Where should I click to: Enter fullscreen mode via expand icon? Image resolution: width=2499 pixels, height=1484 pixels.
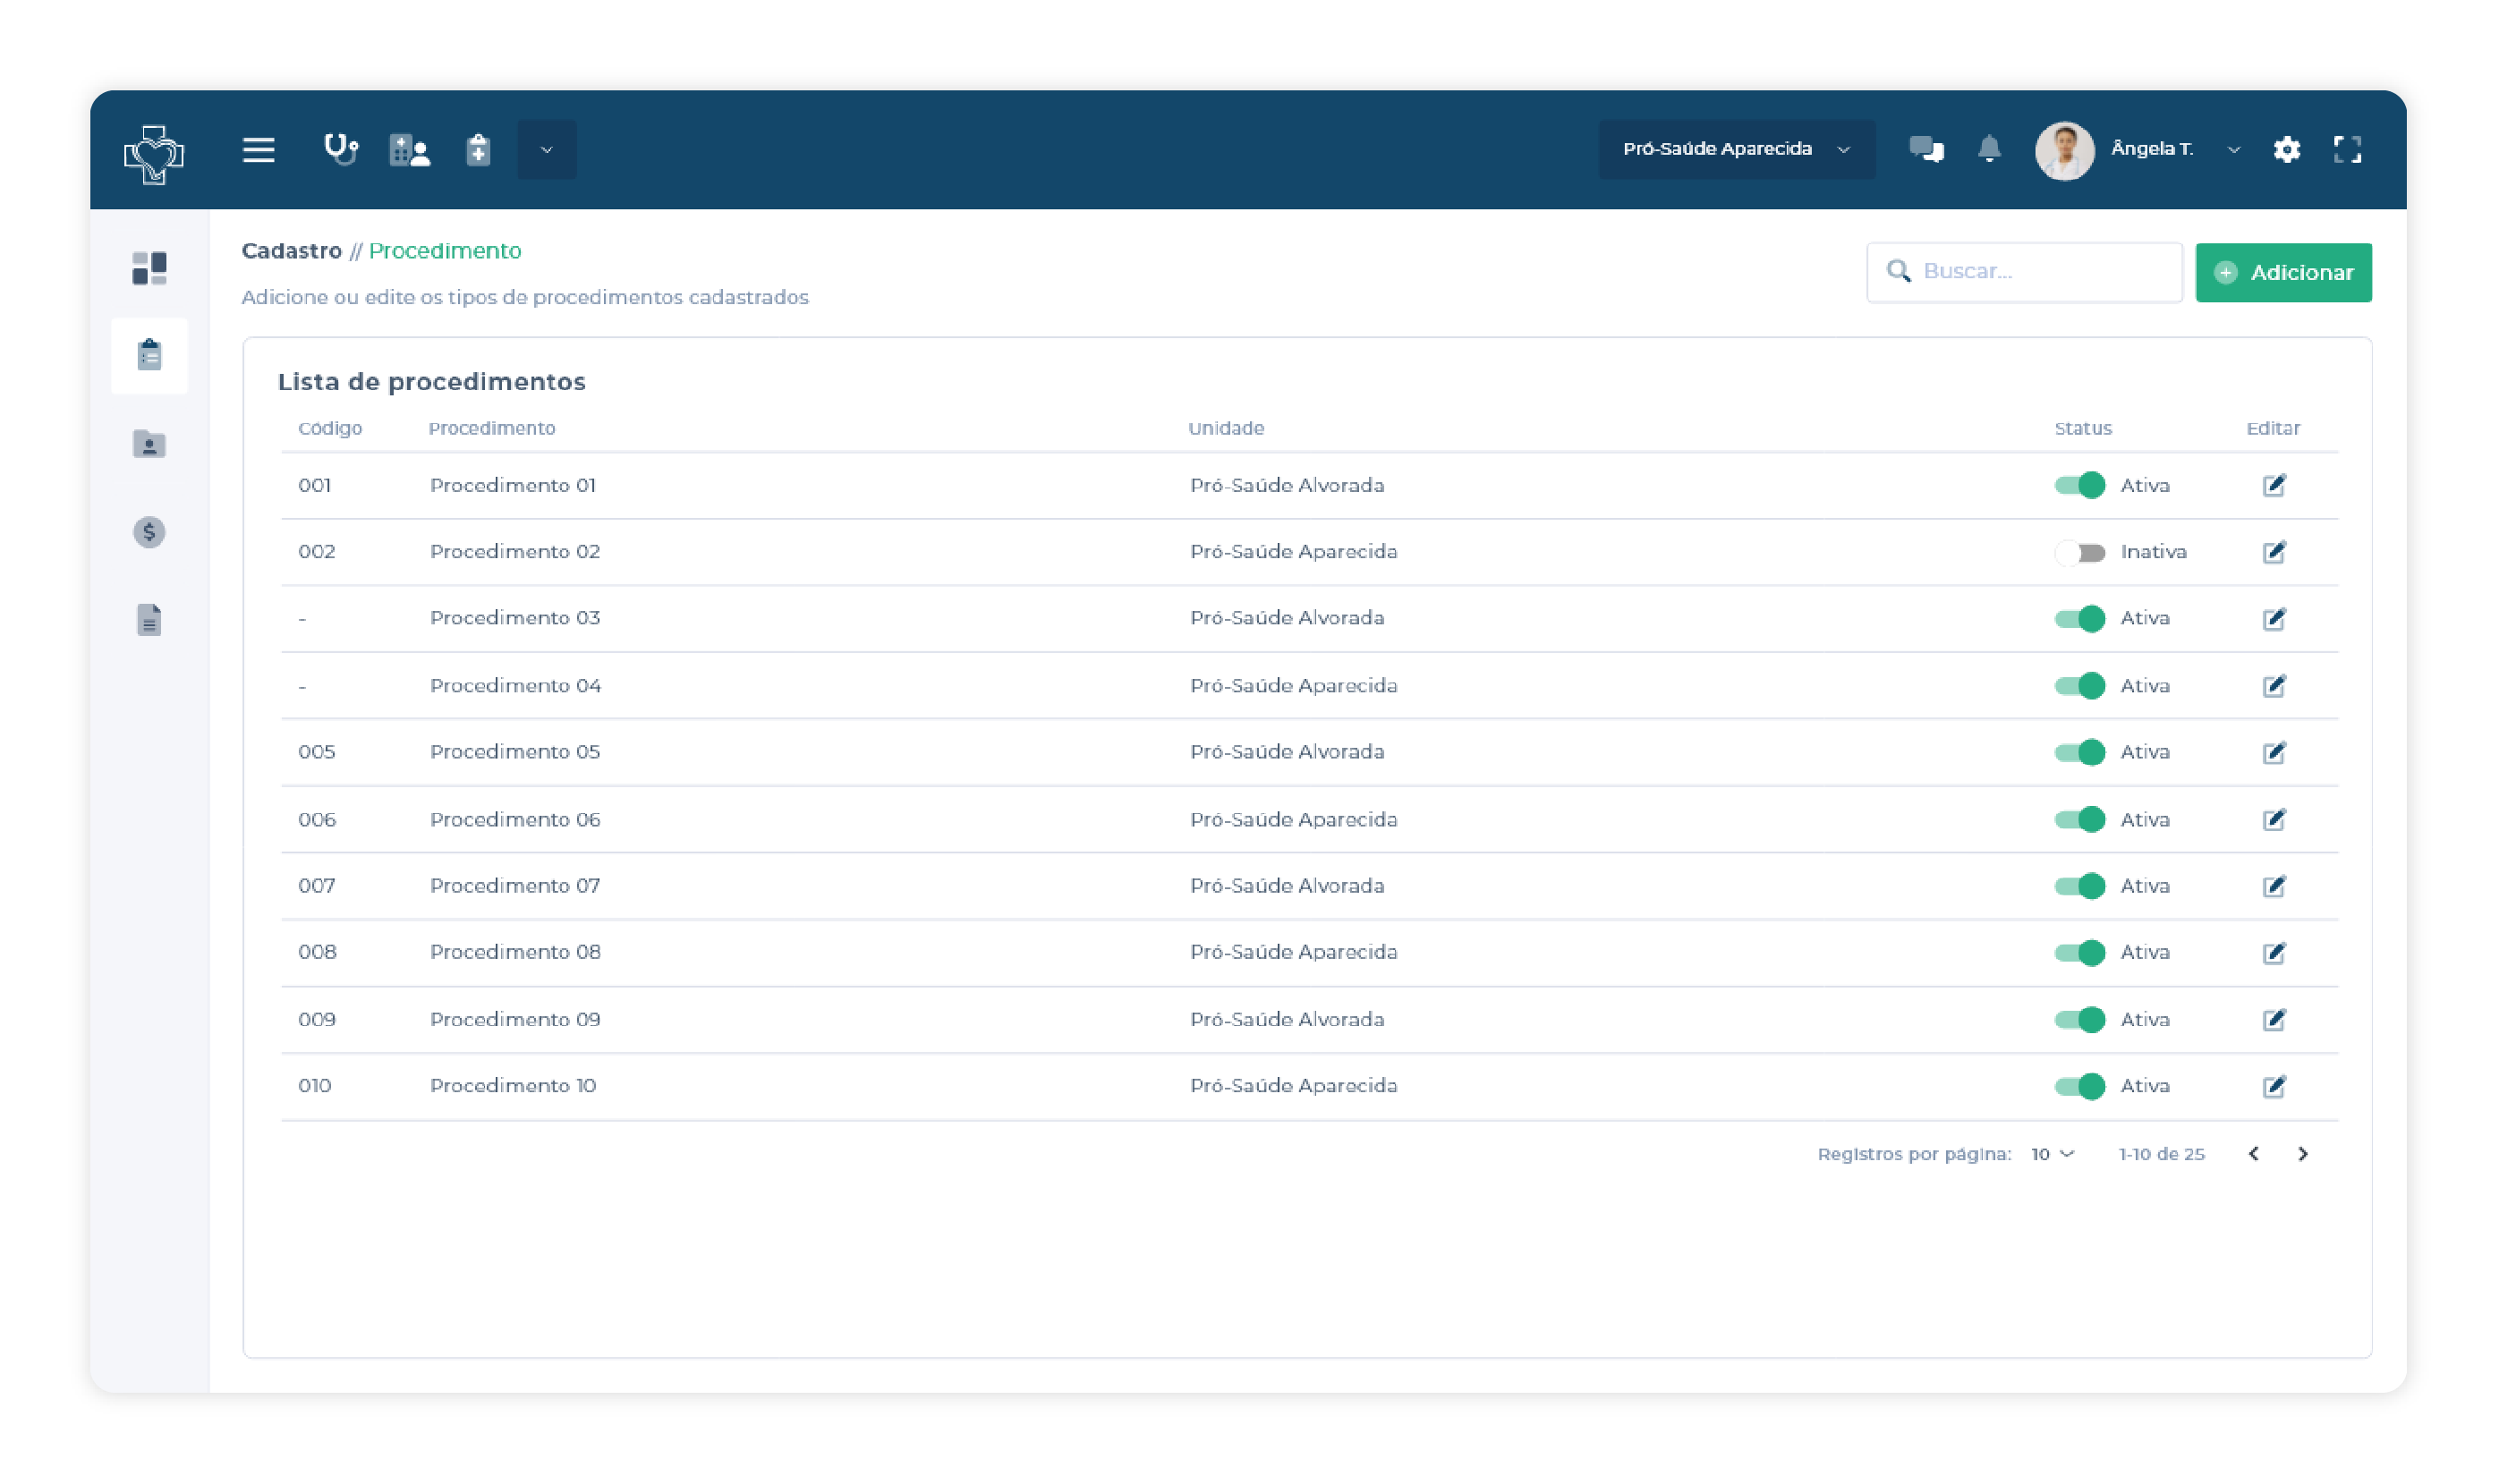[x=2346, y=150]
